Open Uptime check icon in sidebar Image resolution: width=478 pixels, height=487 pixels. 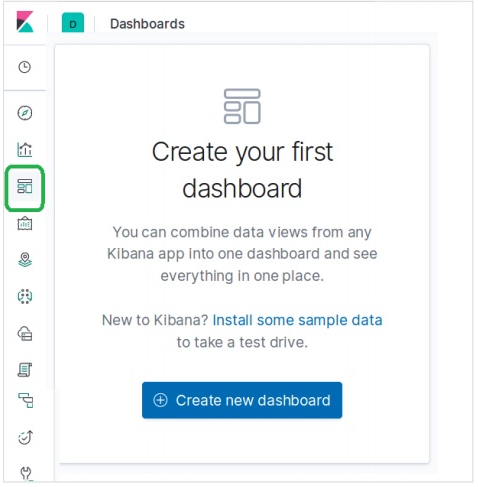25,437
